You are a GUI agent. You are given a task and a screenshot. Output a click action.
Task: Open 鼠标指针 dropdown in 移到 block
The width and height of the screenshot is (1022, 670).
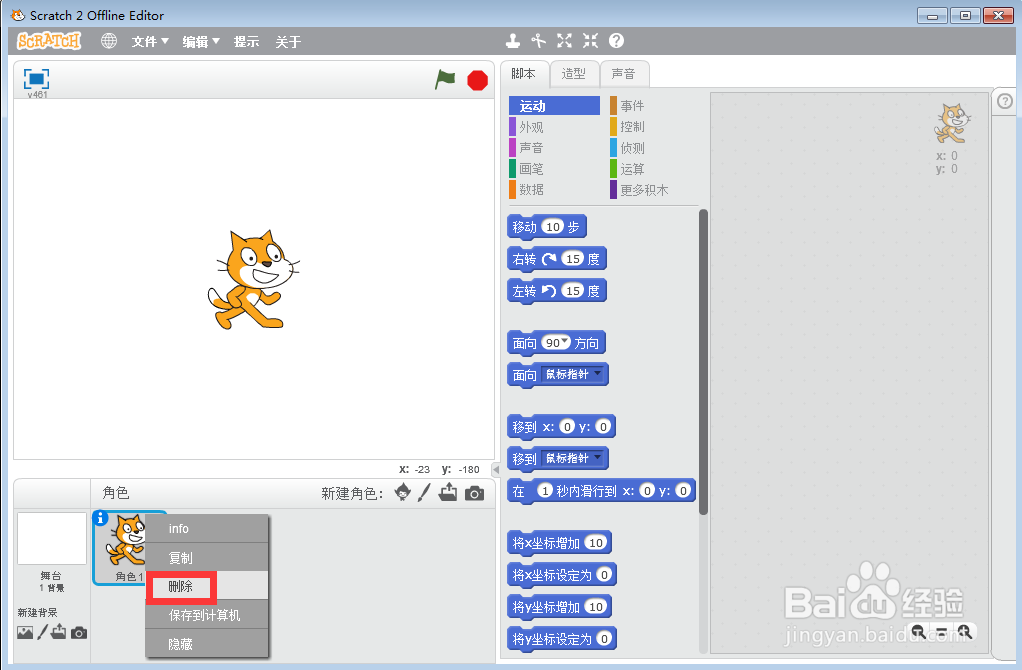click(574, 458)
